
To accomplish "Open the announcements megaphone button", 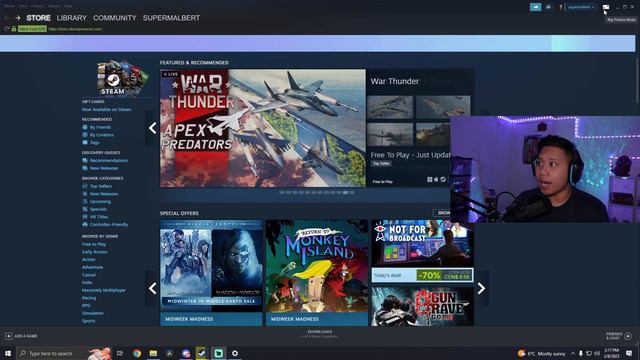I will click(536, 7).
